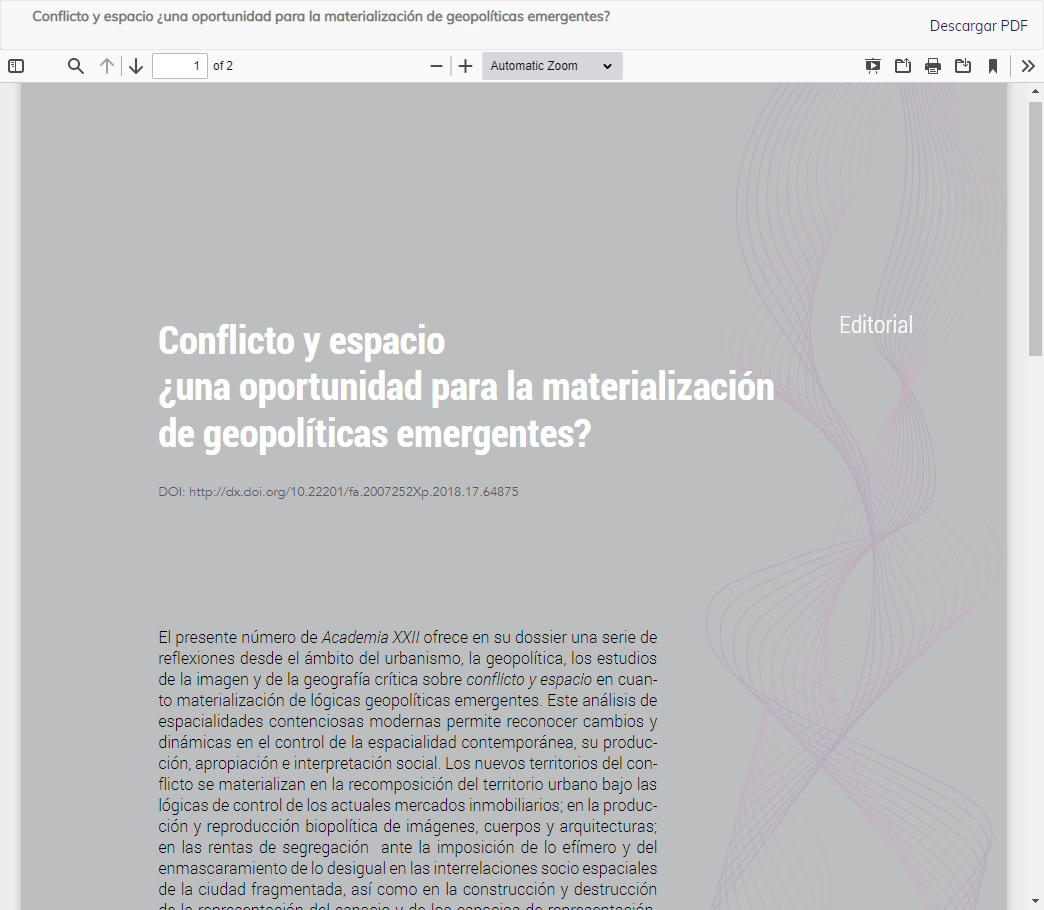Open the Automatic Zoom dropdown
This screenshot has width=1044, height=910.
pos(552,66)
